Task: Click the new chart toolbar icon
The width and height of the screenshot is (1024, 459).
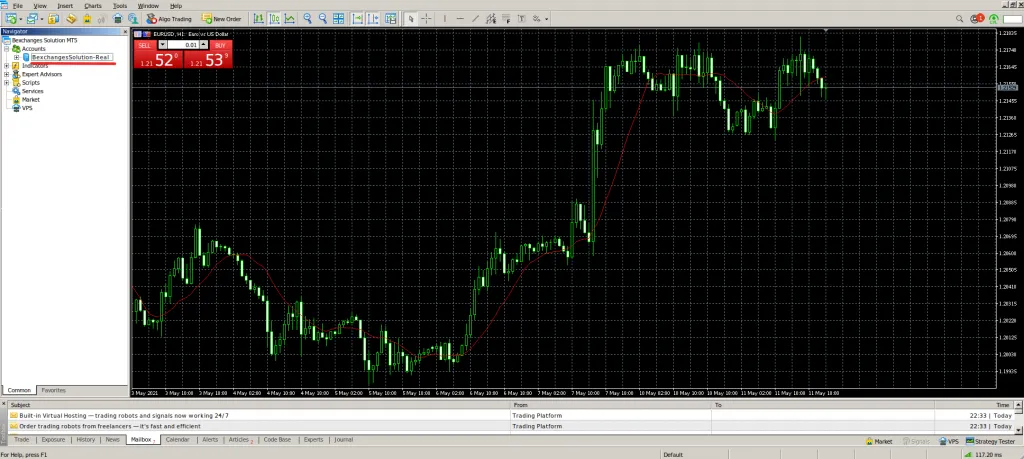Action: coord(11,18)
